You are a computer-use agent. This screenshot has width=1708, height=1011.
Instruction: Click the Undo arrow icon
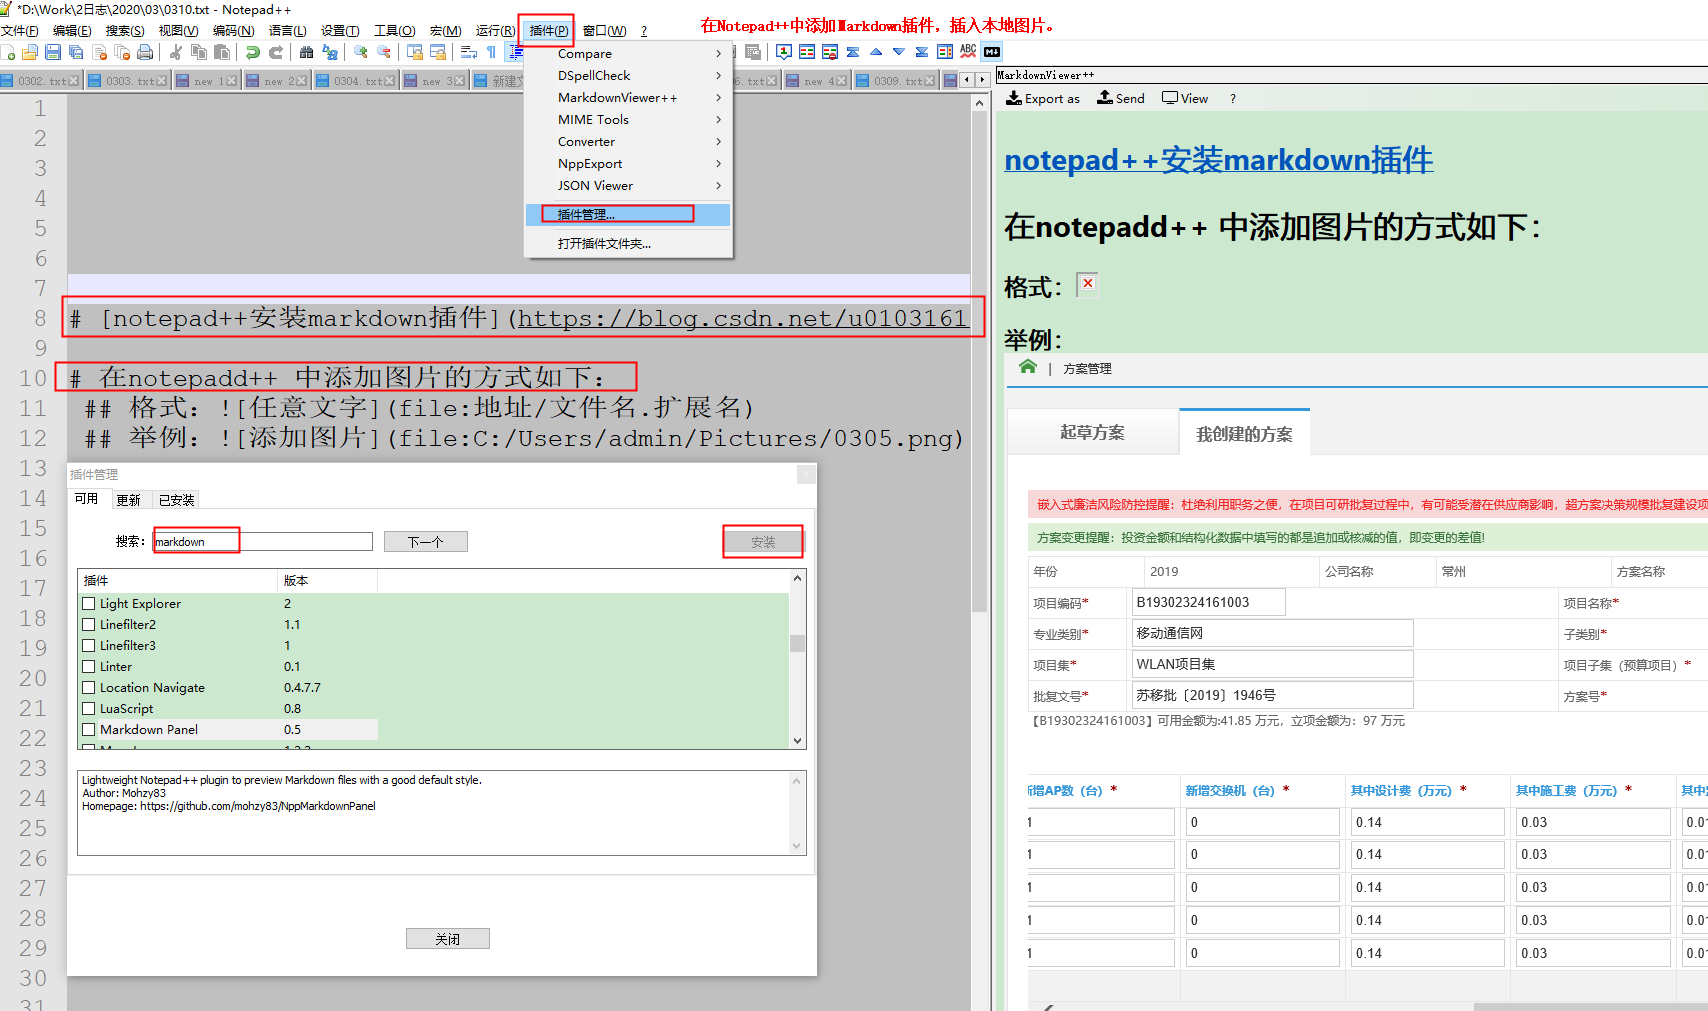point(252,52)
